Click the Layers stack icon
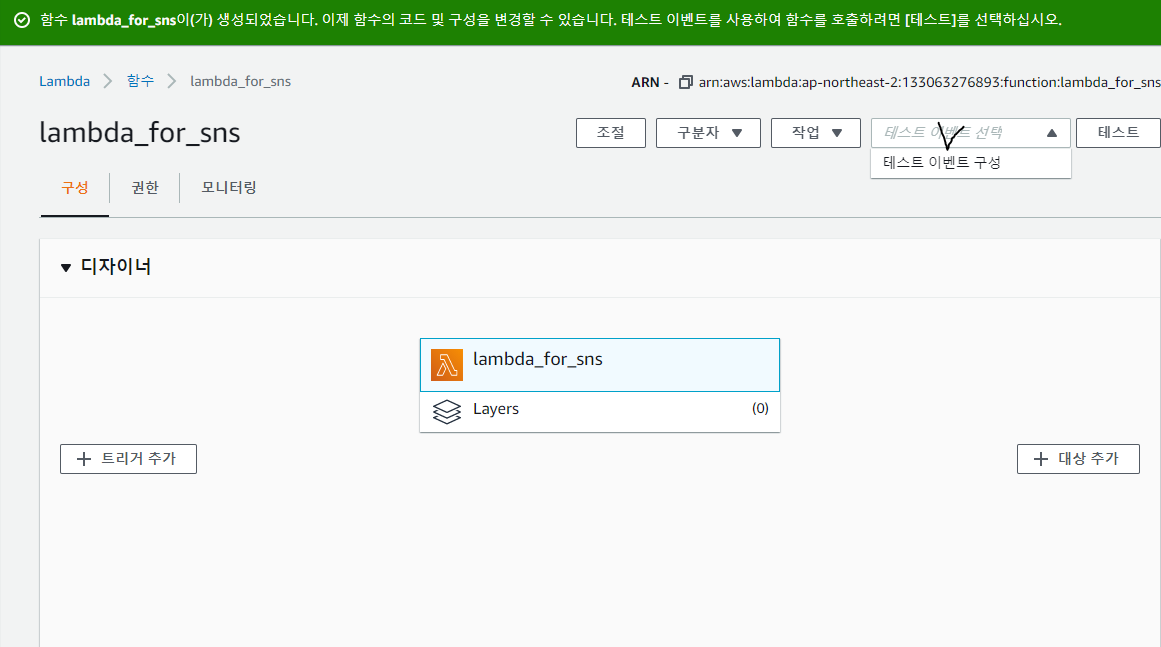The width and height of the screenshot is (1161, 647). (446, 412)
